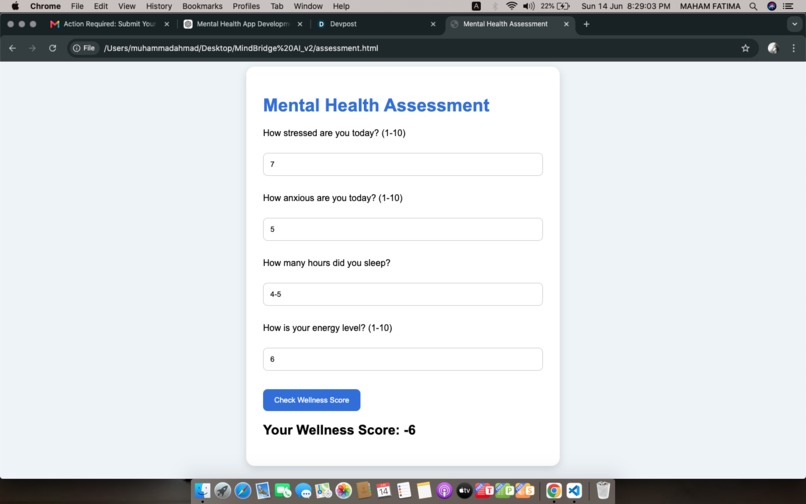Click the File site info chip
This screenshot has height=504, width=806.
[x=84, y=48]
